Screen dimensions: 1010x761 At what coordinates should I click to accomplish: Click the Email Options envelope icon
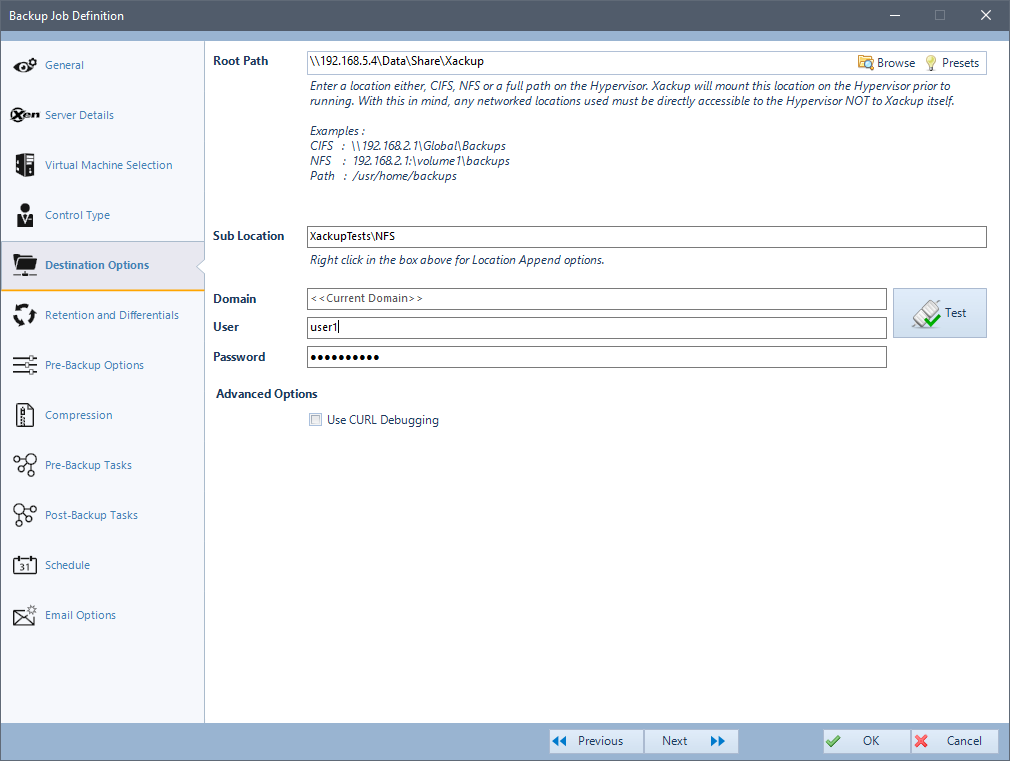point(25,615)
